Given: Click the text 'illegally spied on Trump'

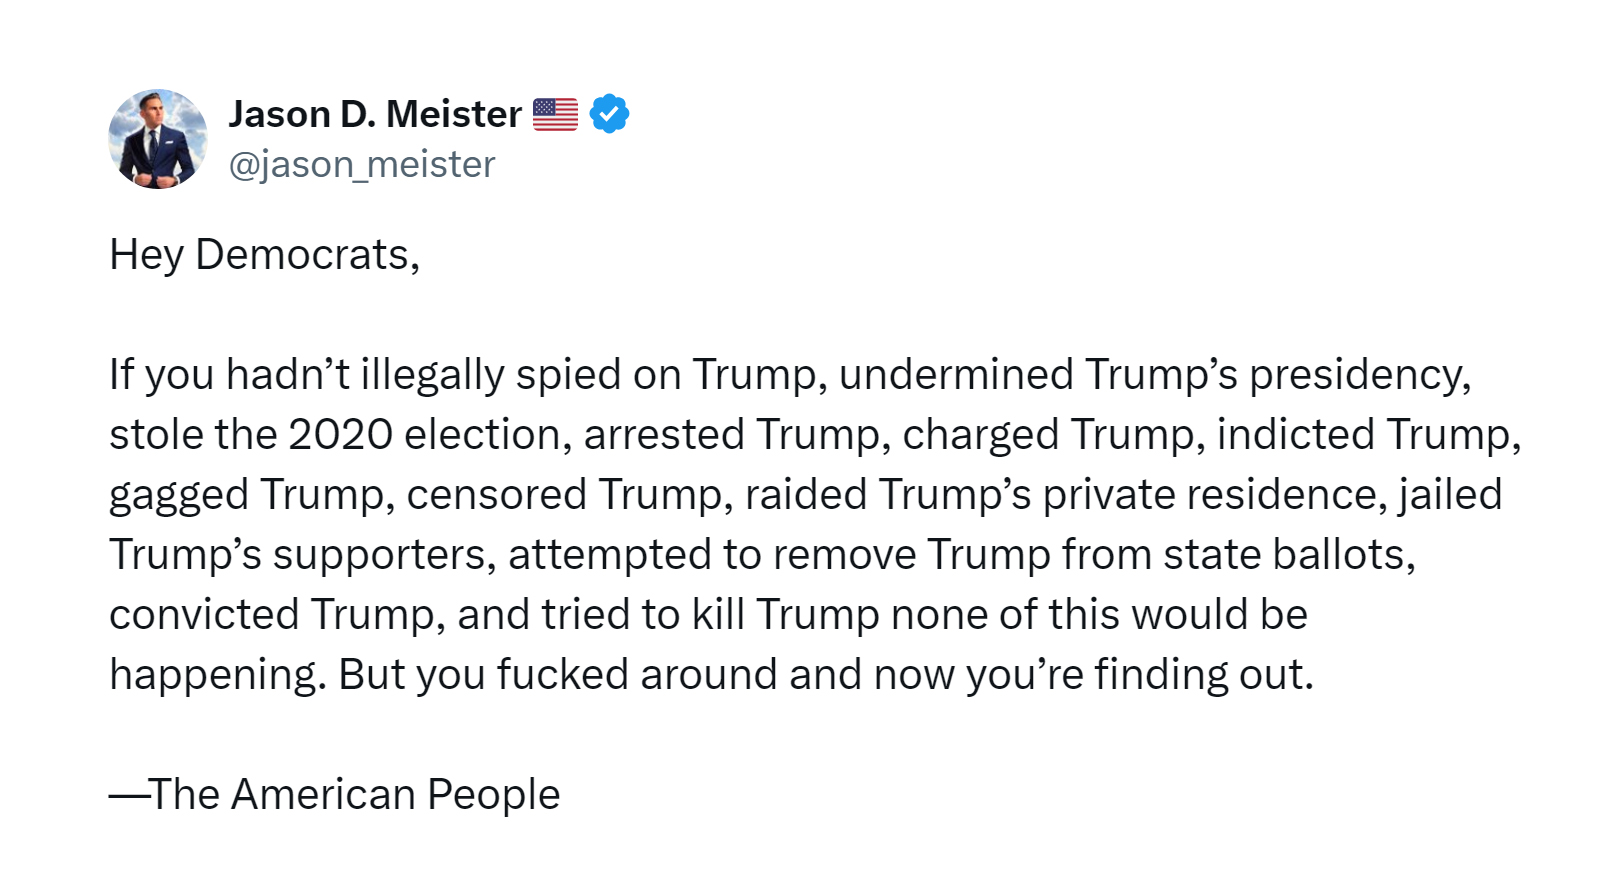Looking at the screenshot, I should (x=592, y=375).
